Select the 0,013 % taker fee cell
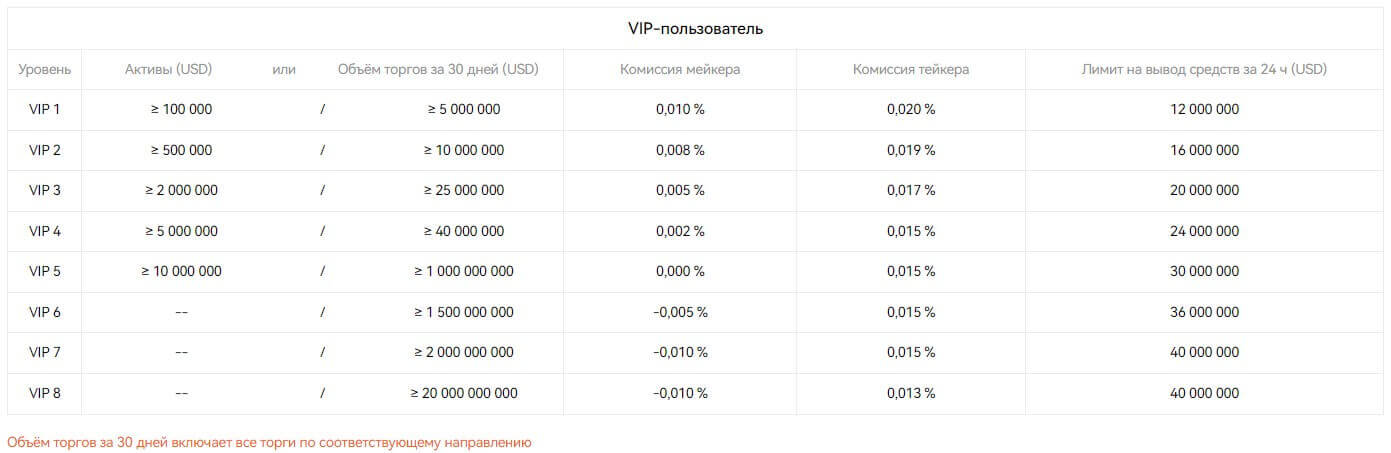 (x=910, y=393)
